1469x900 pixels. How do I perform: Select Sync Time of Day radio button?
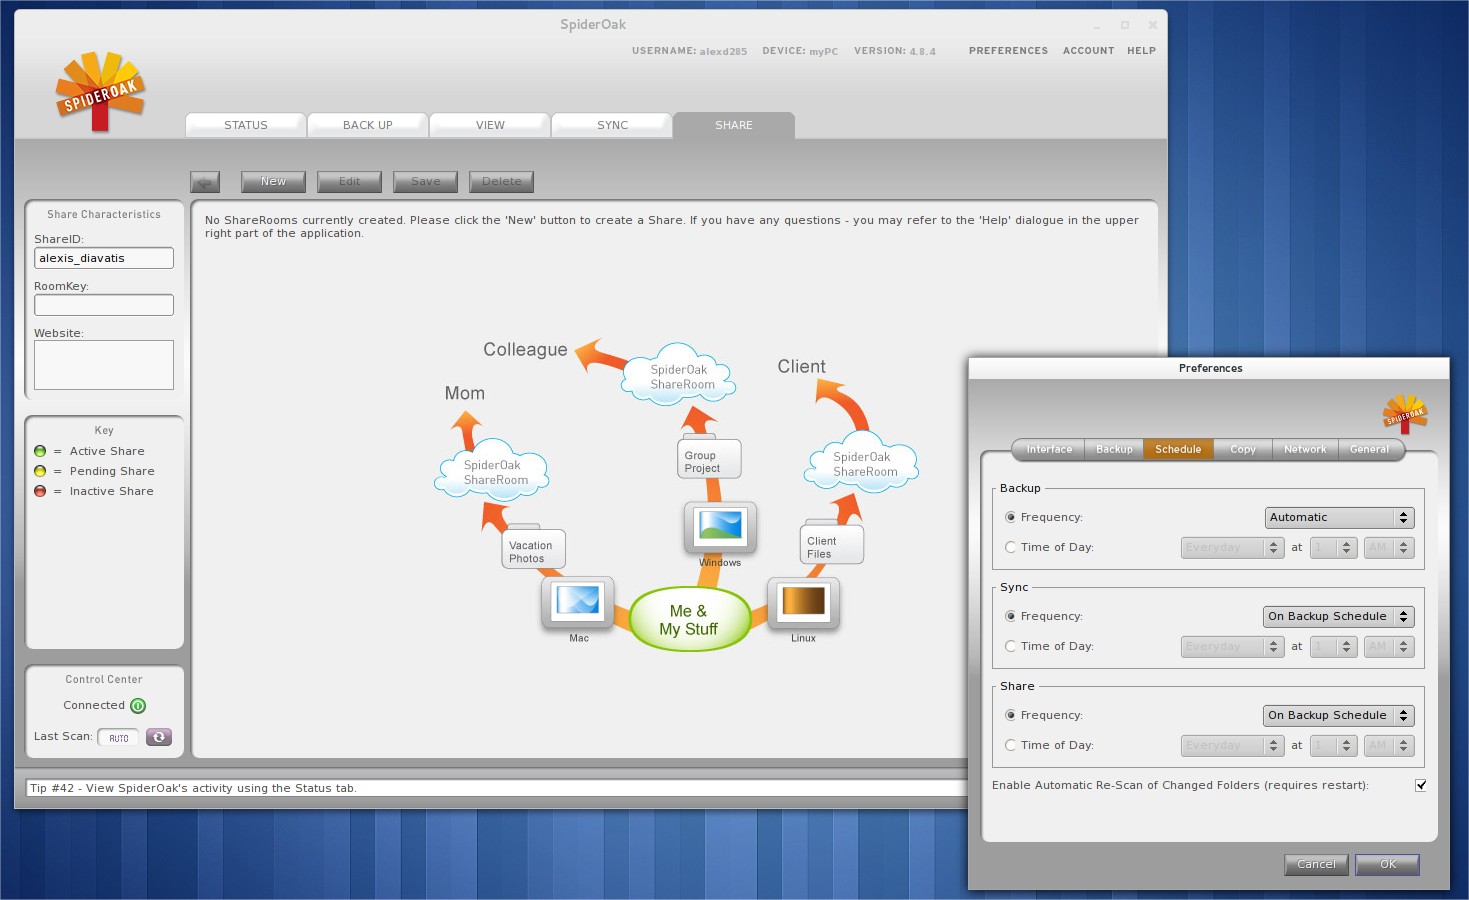(x=1010, y=646)
